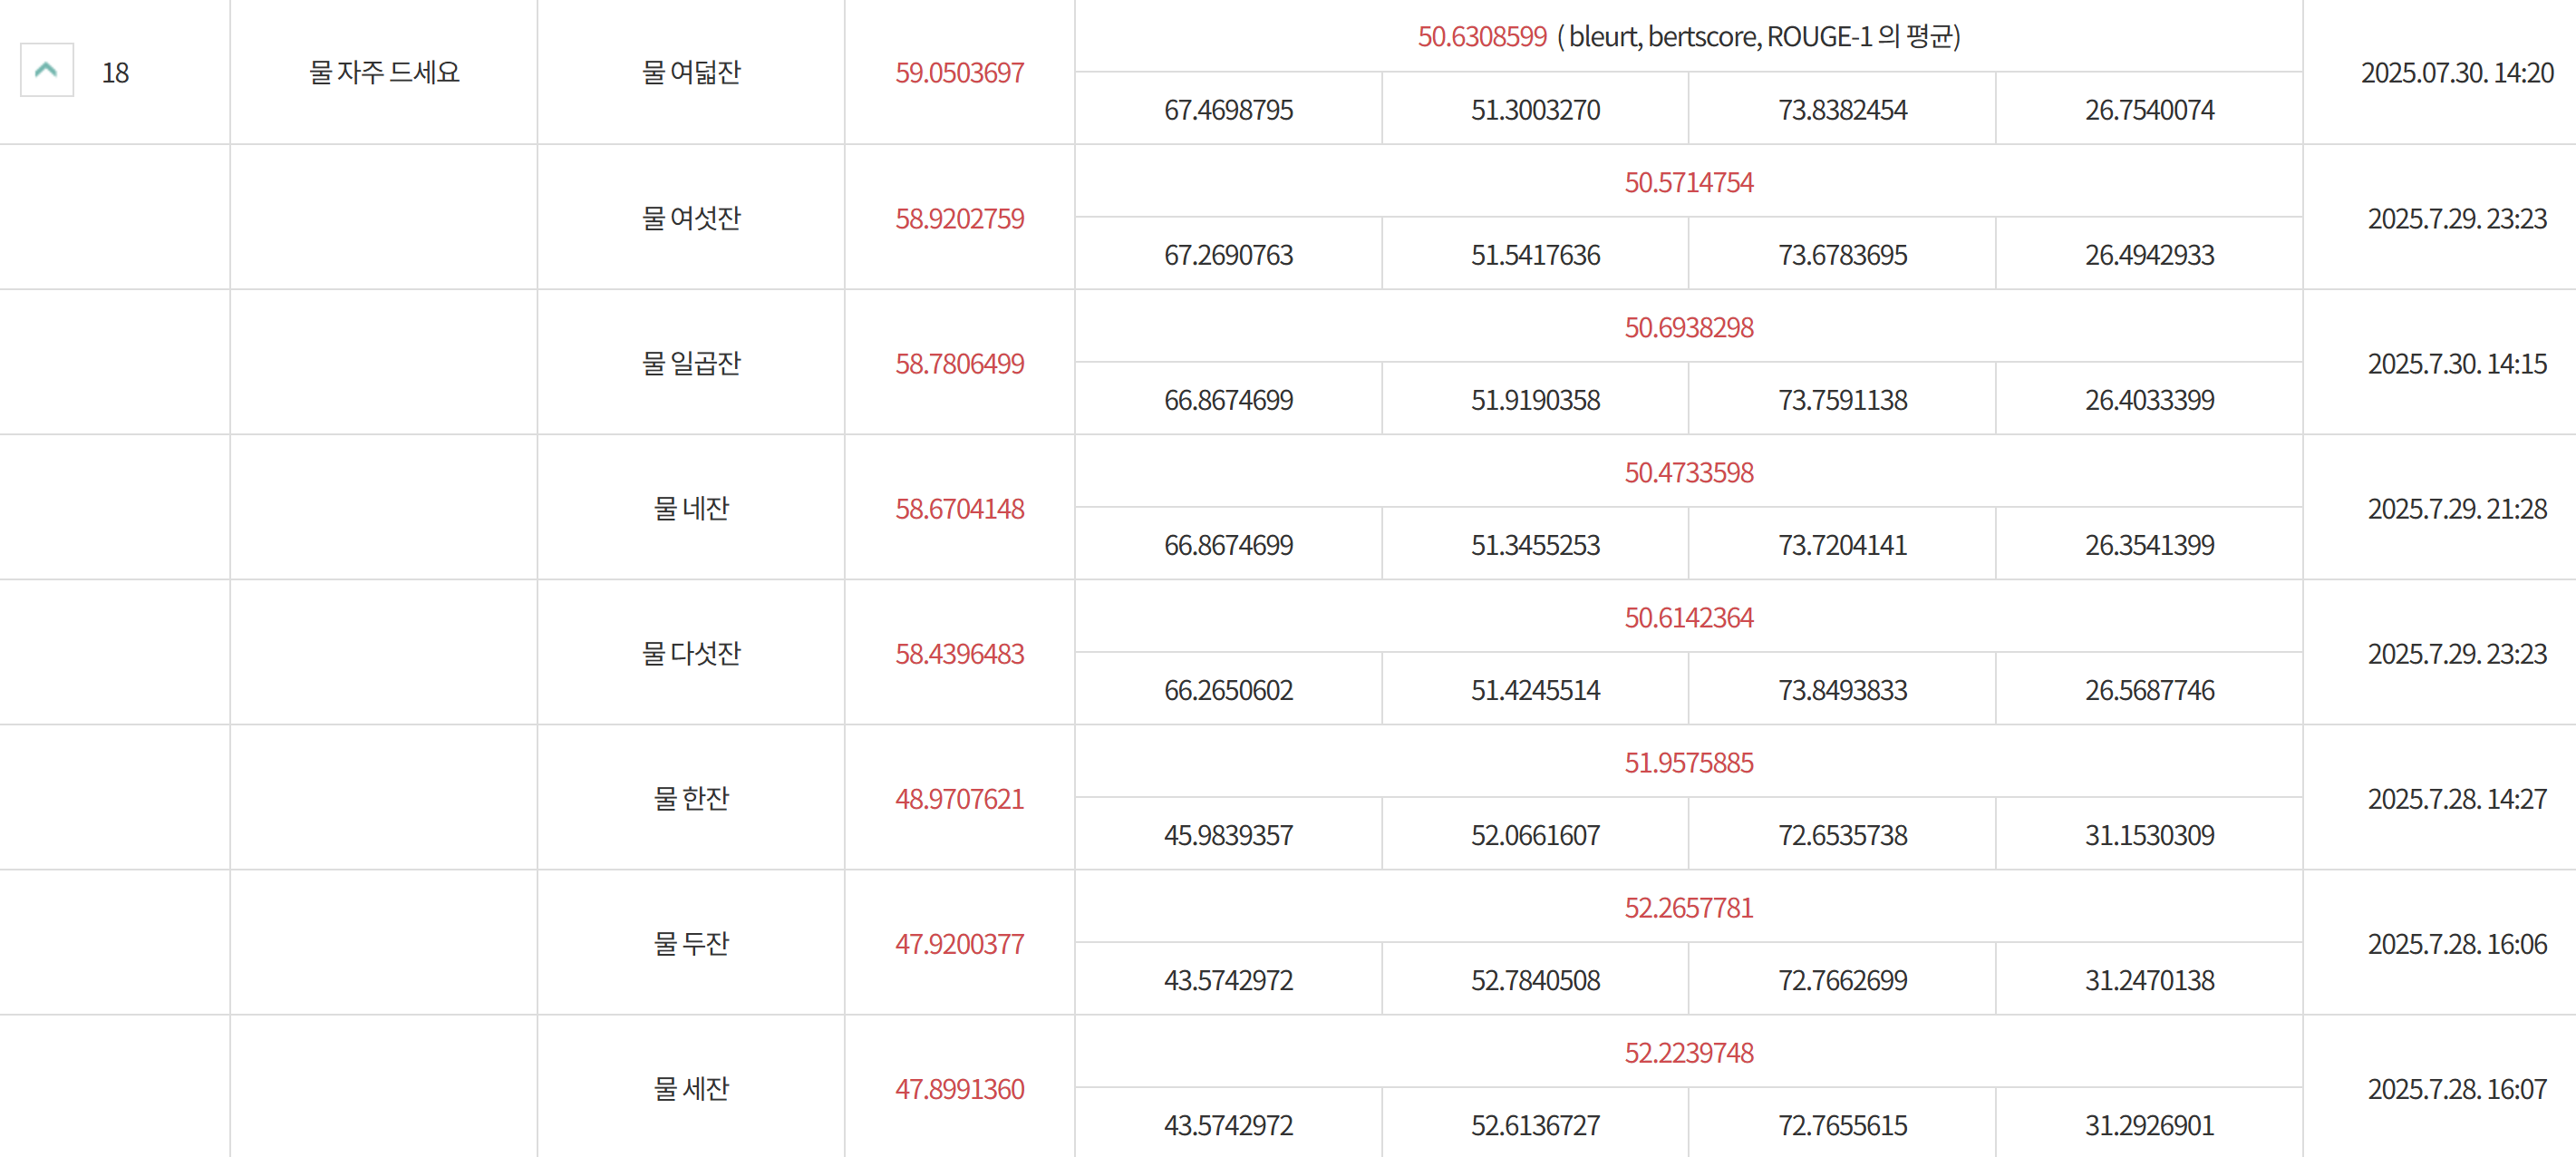Click average score 50.6308599 with metric note
The width and height of the screenshot is (2576, 1157).
coord(1689,36)
